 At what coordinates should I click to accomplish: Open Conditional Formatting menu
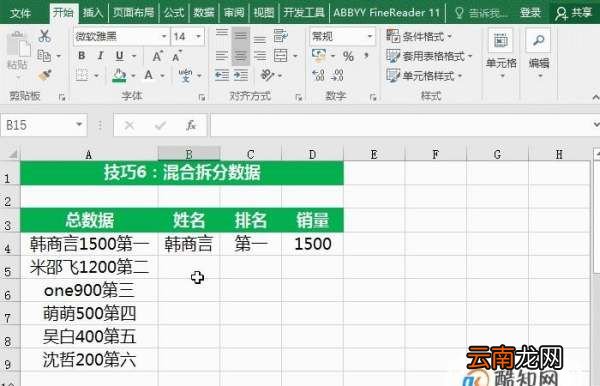(x=419, y=36)
